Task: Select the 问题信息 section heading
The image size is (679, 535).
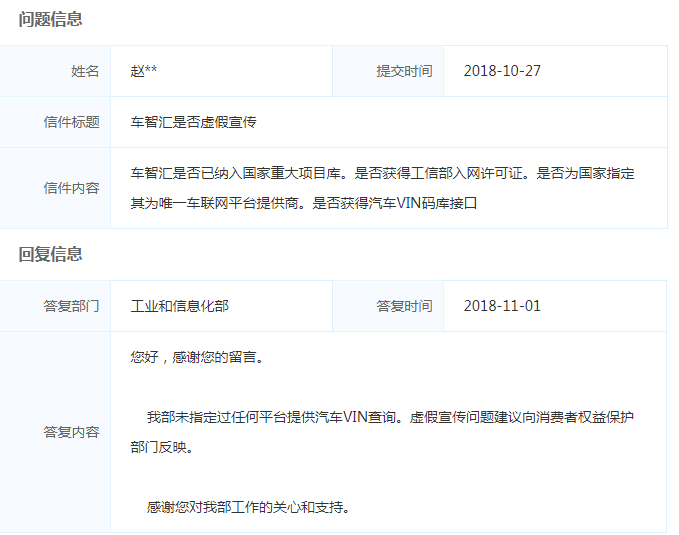Action: 50,19
